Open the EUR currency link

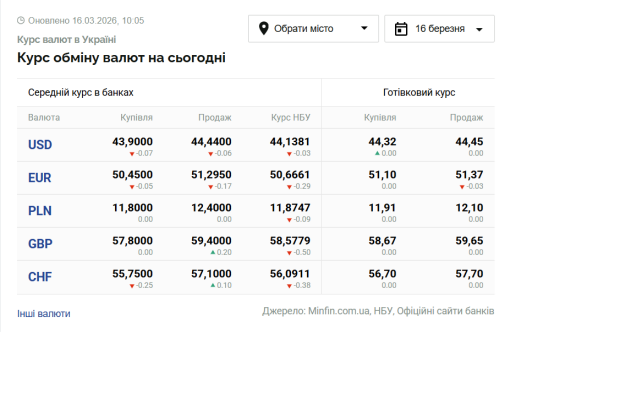40,177
